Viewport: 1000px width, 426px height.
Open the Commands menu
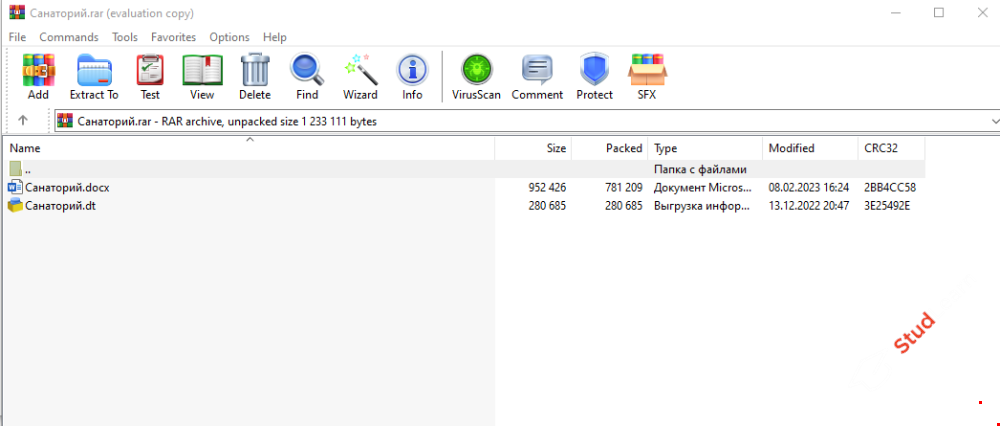point(69,37)
